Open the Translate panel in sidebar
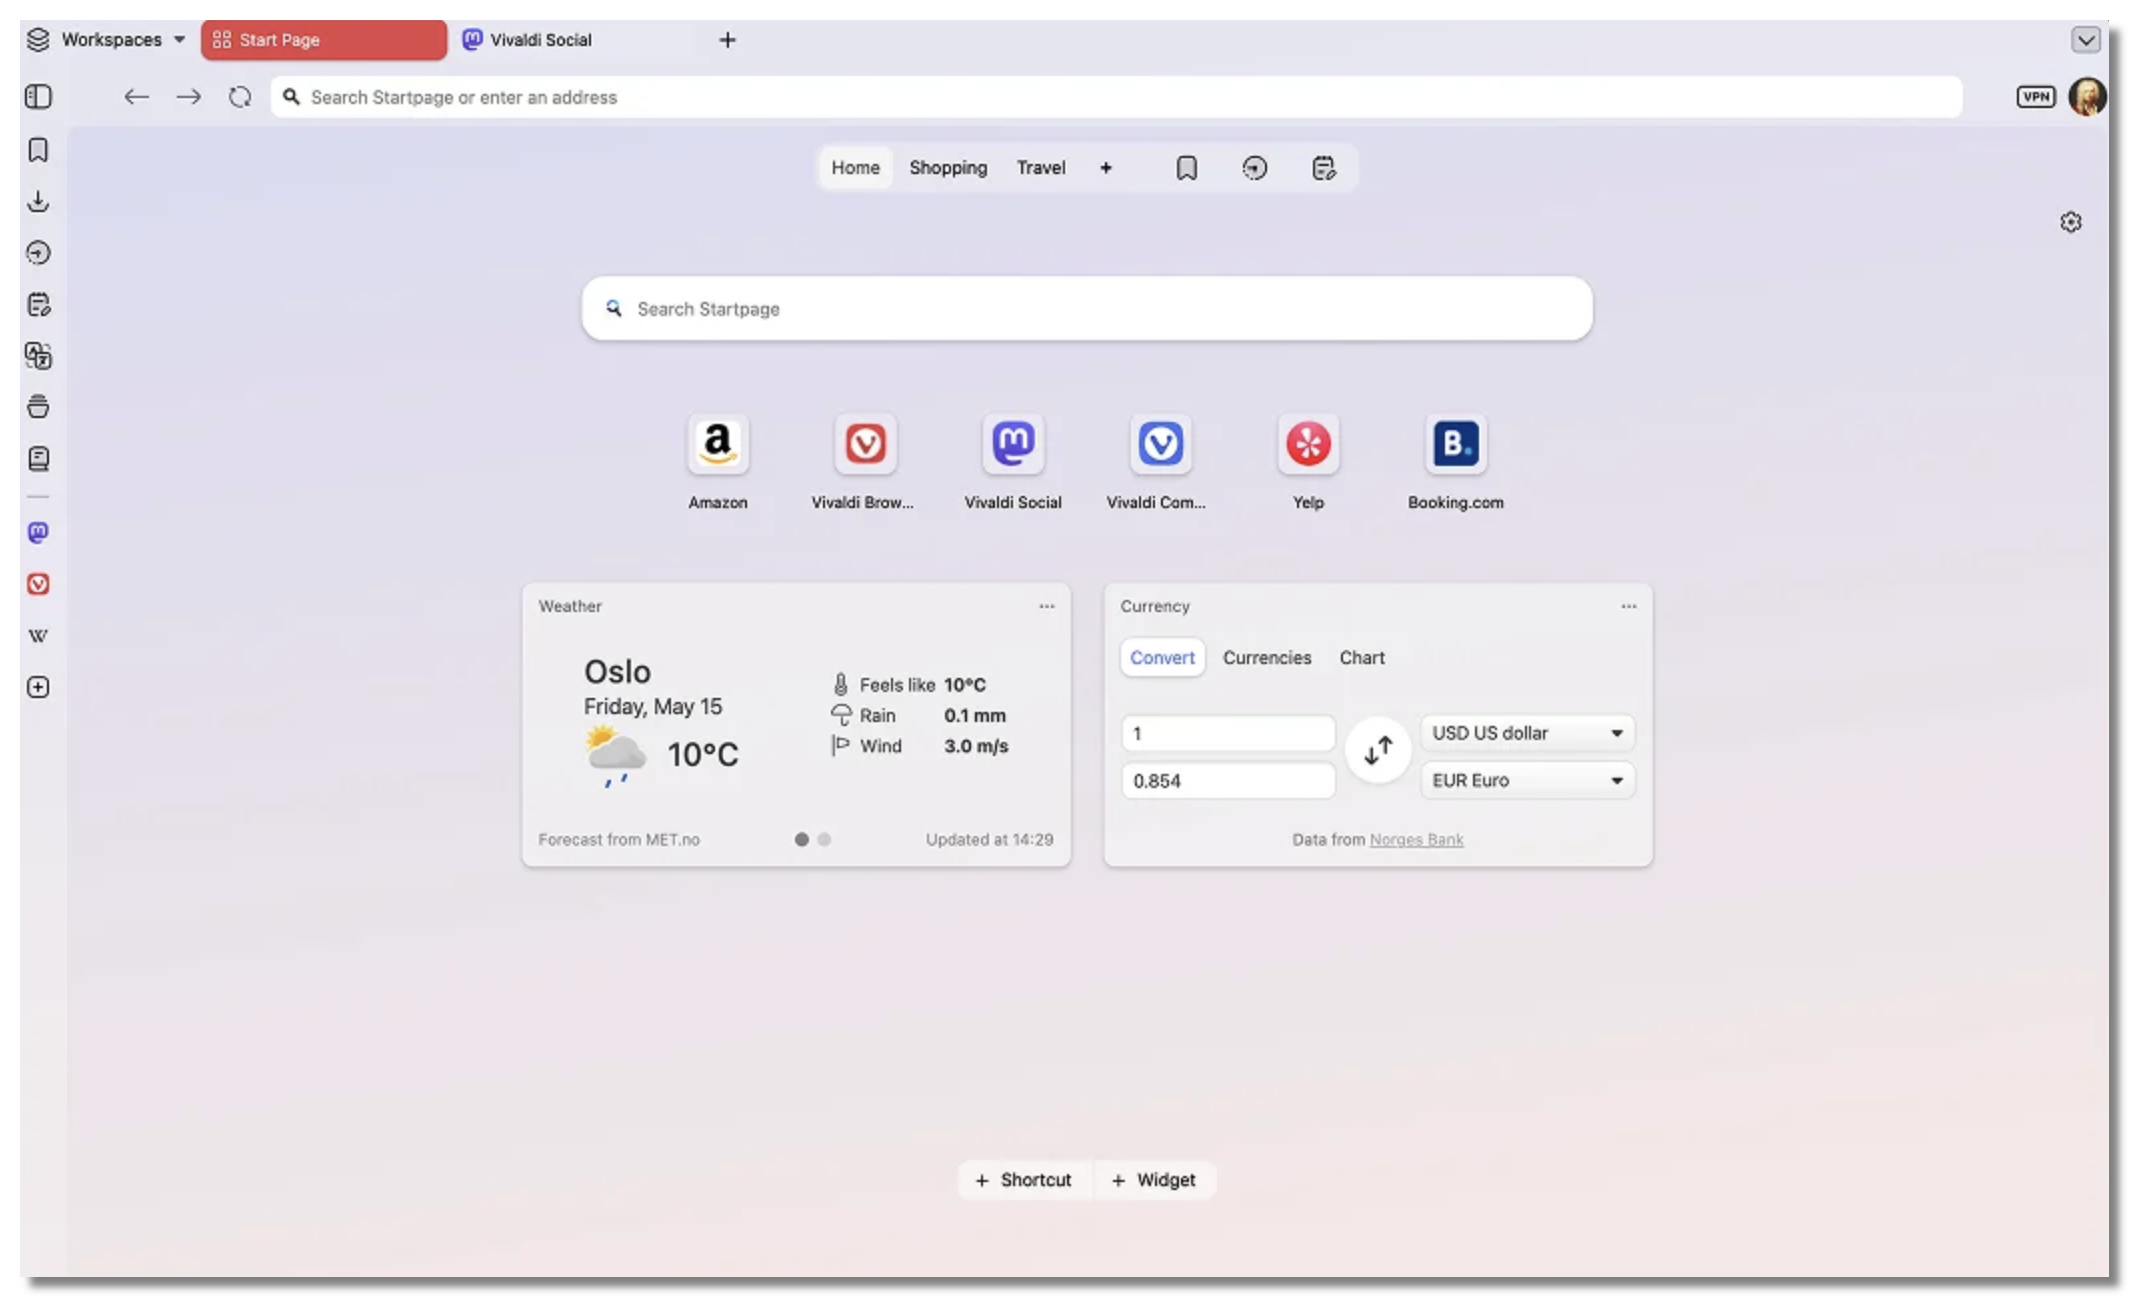Image resolution: width=2129 pixels, height=1297 pixels. coord(38,356)
